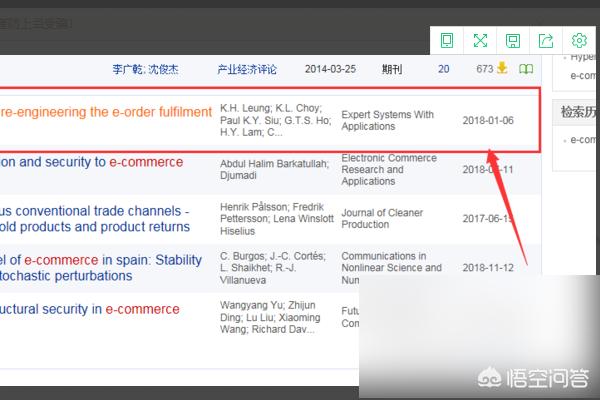Open article on security to e-commerce
The width and height of the screenshot is (600, 400).
point(91,162)
